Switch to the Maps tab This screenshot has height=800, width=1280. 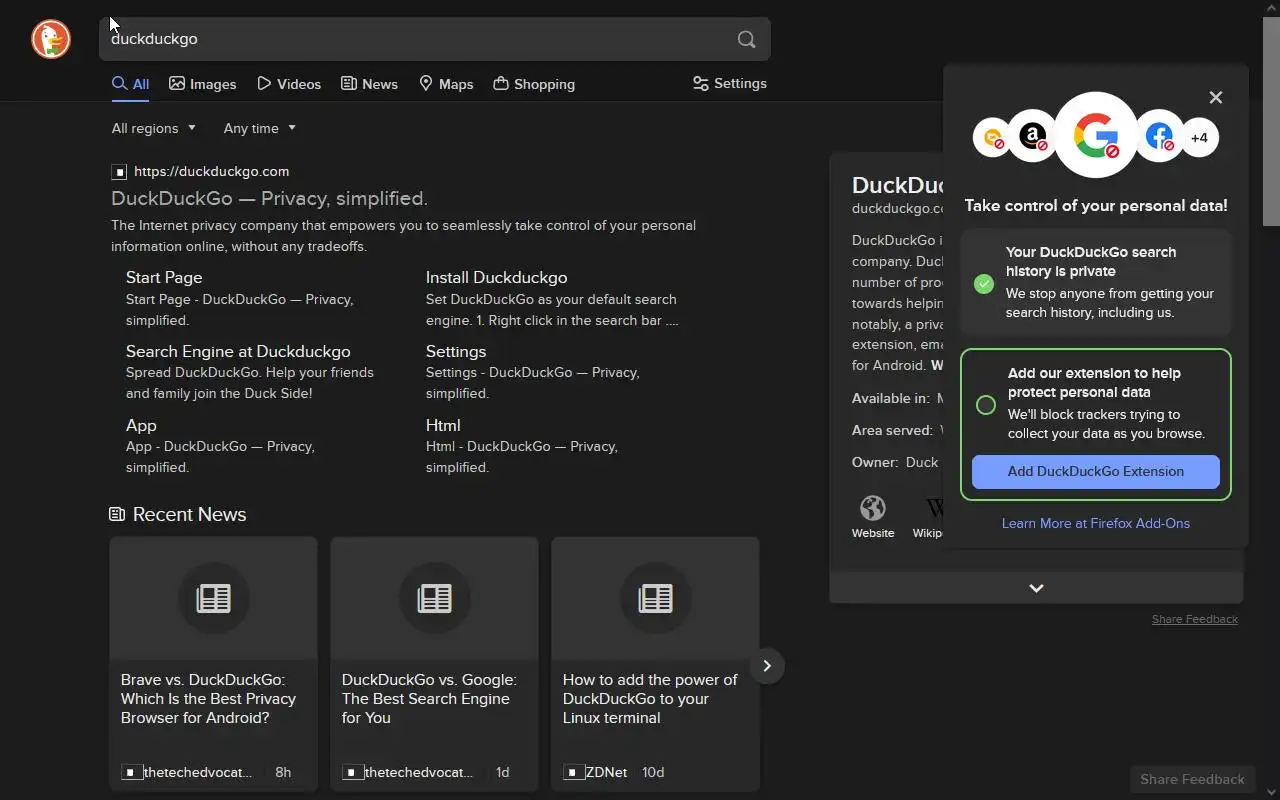point(446,84)
